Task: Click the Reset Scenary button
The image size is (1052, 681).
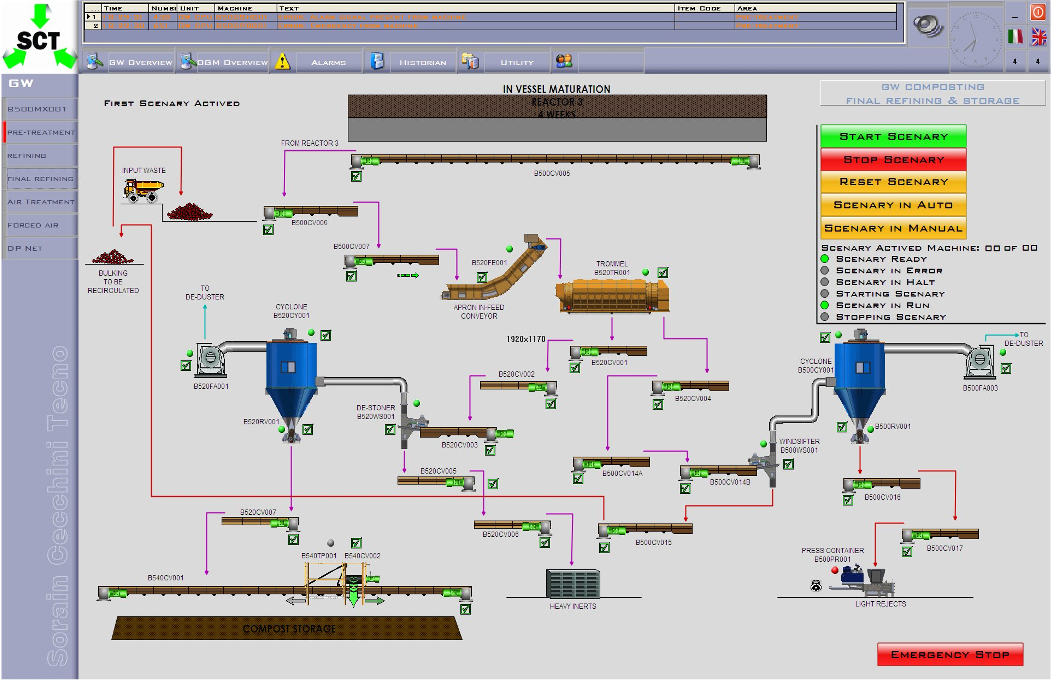Action: click(x=893, y=182)
